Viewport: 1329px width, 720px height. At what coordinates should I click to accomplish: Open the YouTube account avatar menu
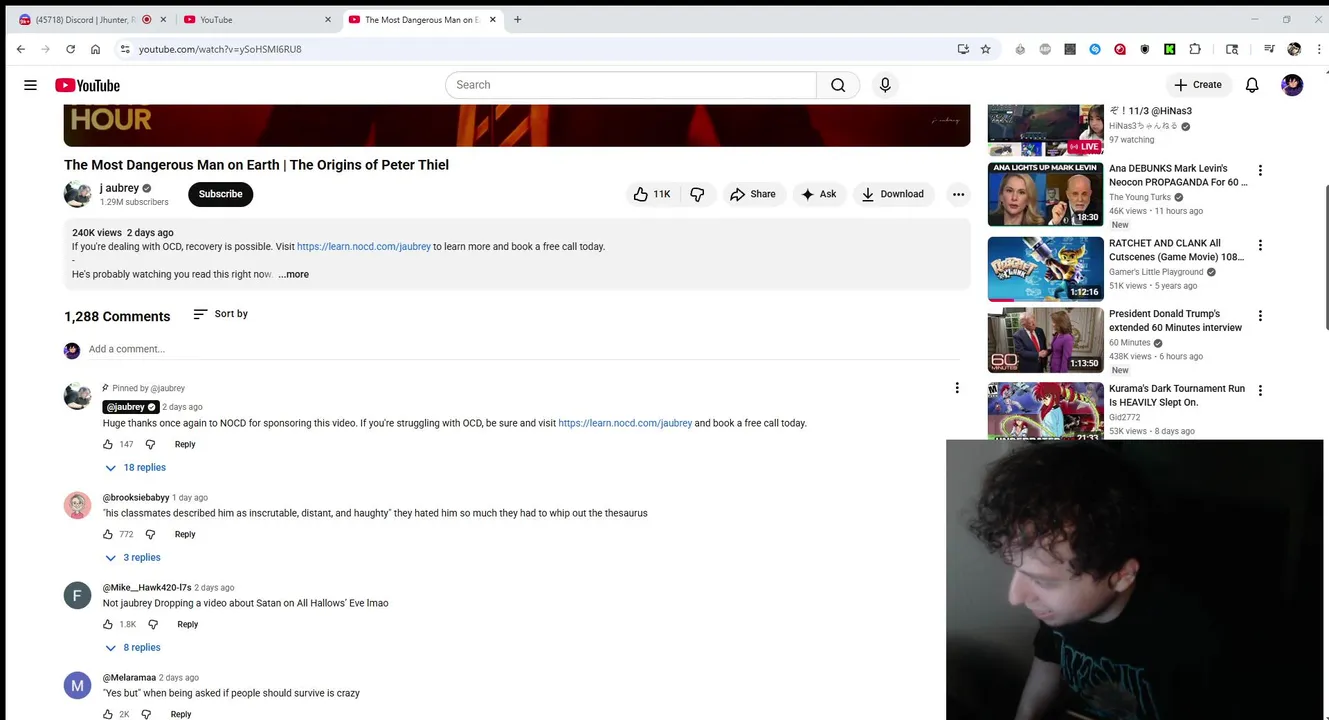tap(1292, 85)
